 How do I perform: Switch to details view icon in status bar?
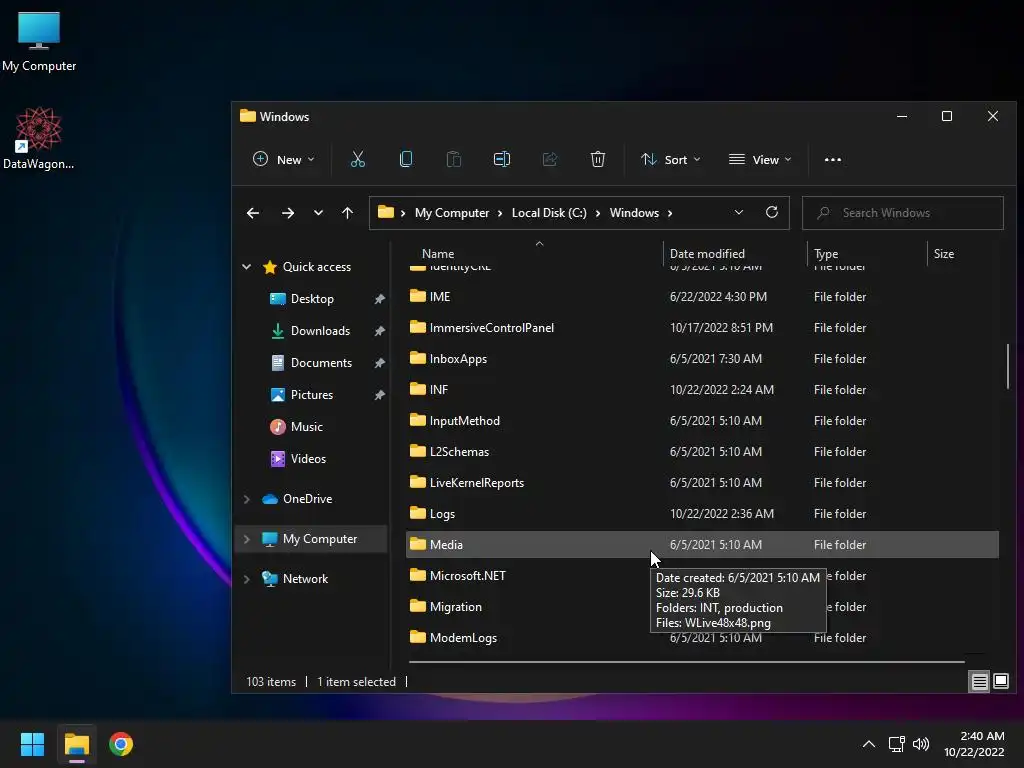[980, 682]
